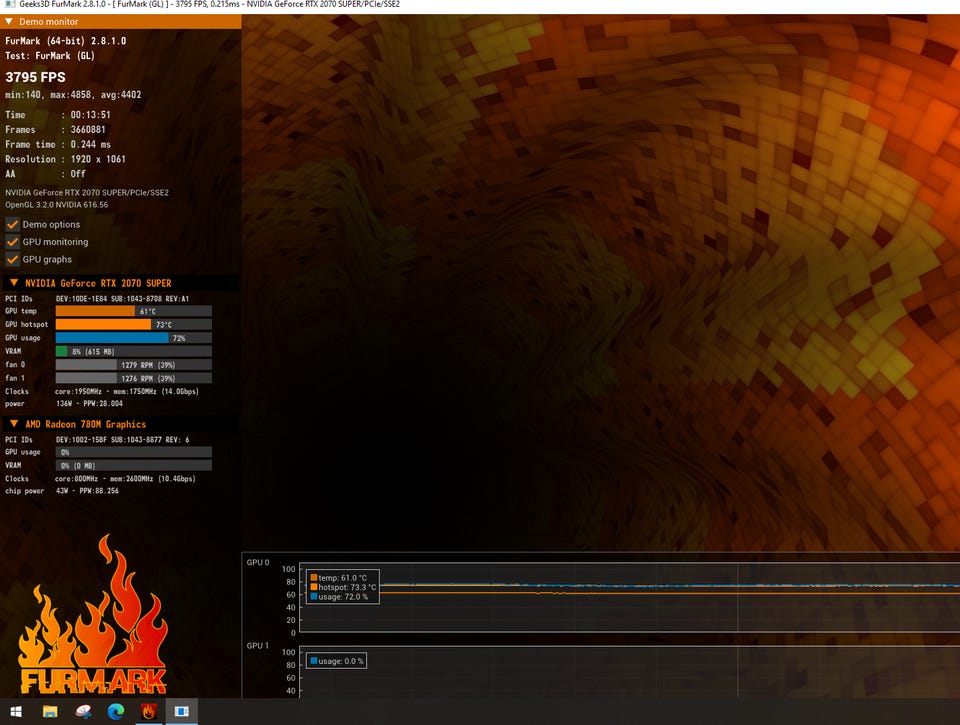Click the hotspot 73.3 °C legend swatch

click(x=314, y=587)
